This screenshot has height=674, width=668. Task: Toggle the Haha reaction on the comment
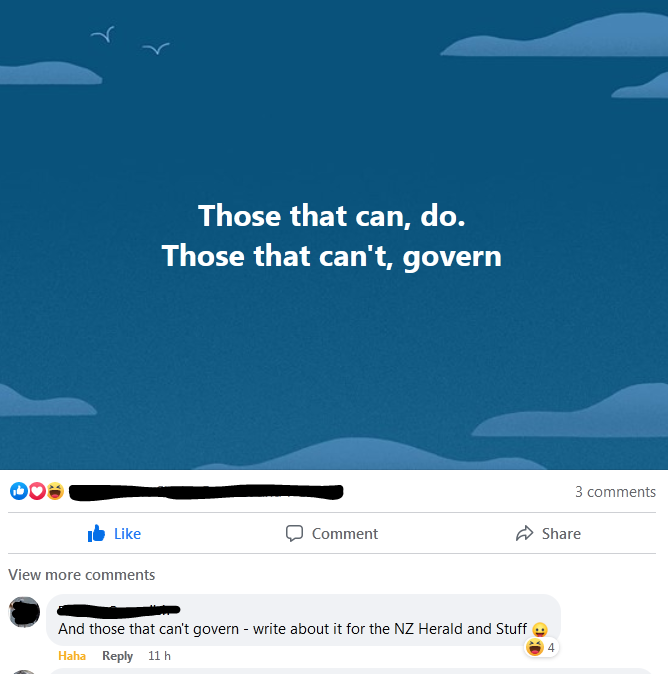[72, 656]
